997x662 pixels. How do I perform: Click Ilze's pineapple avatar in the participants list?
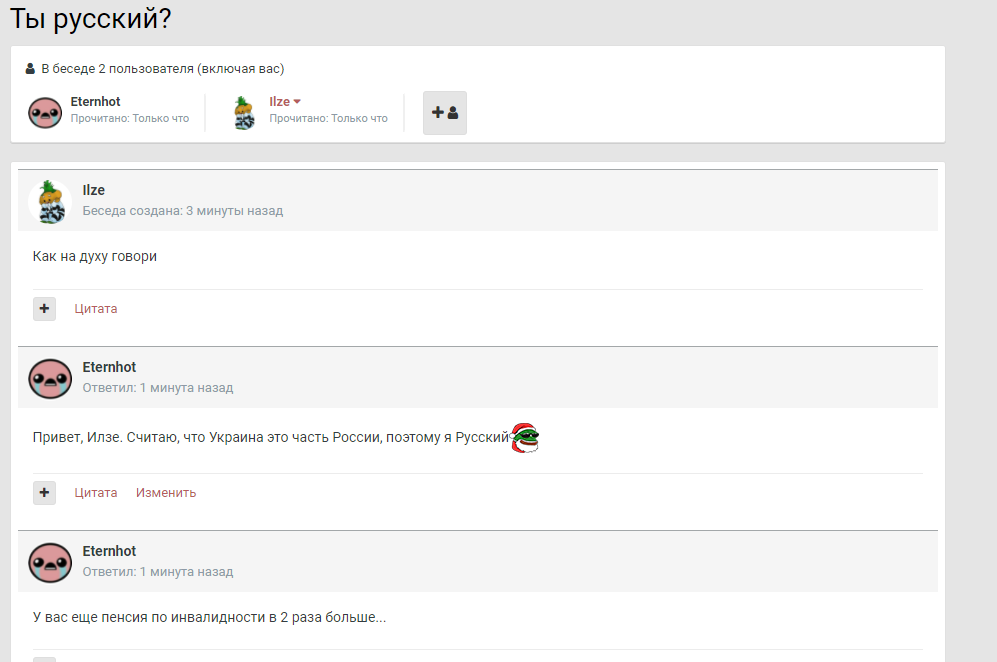(x=244, y=113)
